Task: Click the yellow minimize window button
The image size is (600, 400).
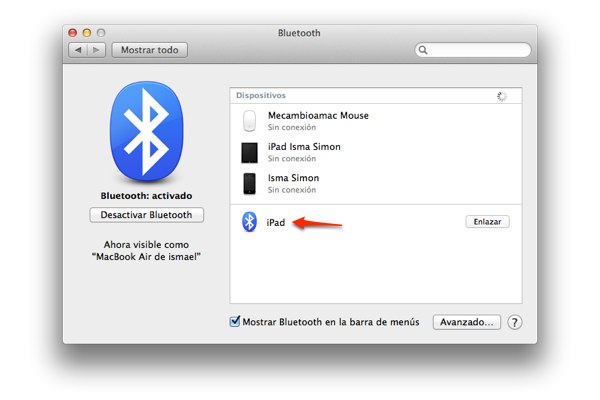Action: click(x=87, y=33)
